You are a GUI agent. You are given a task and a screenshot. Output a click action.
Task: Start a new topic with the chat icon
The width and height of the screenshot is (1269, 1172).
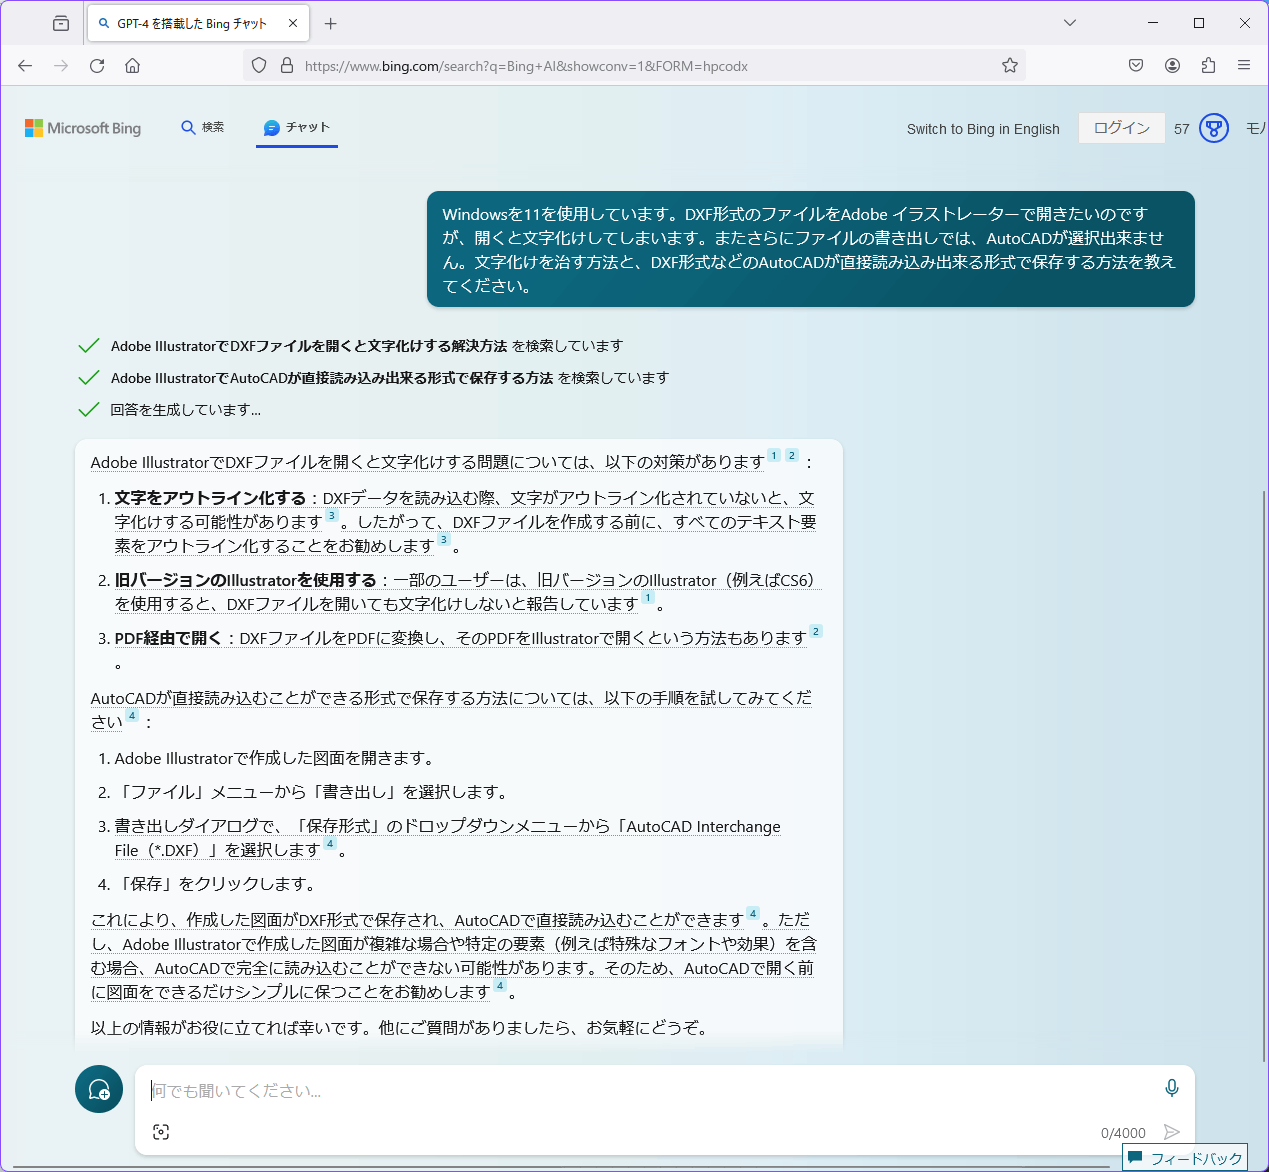[99, 1089]
